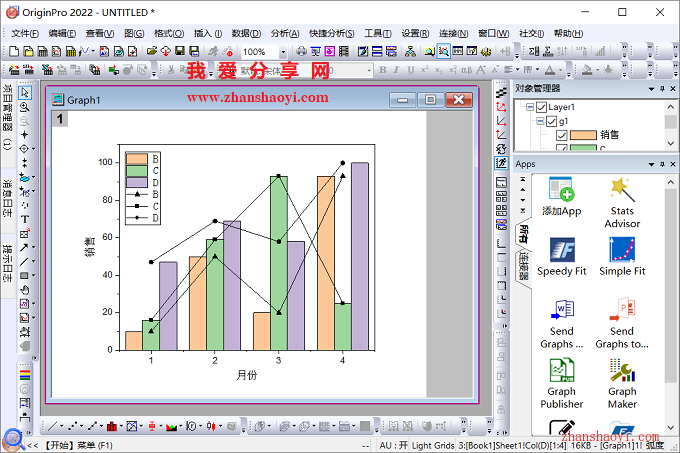This screenshot has width=680, height=453.
Task: Open the 项目管理器 side tab
Action: [x=7, y=117]
